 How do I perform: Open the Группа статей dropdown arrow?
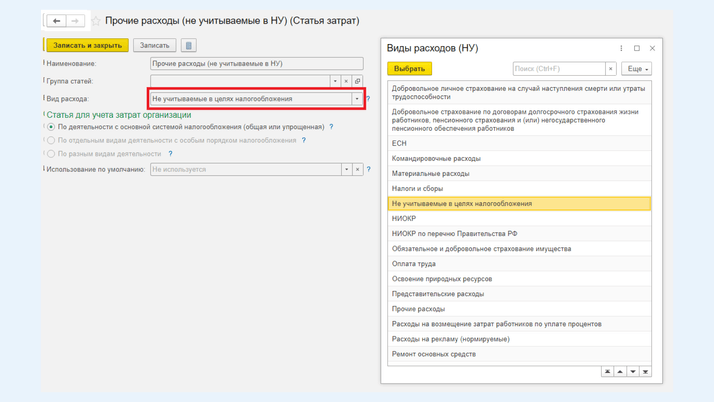(x=335, y=81)
